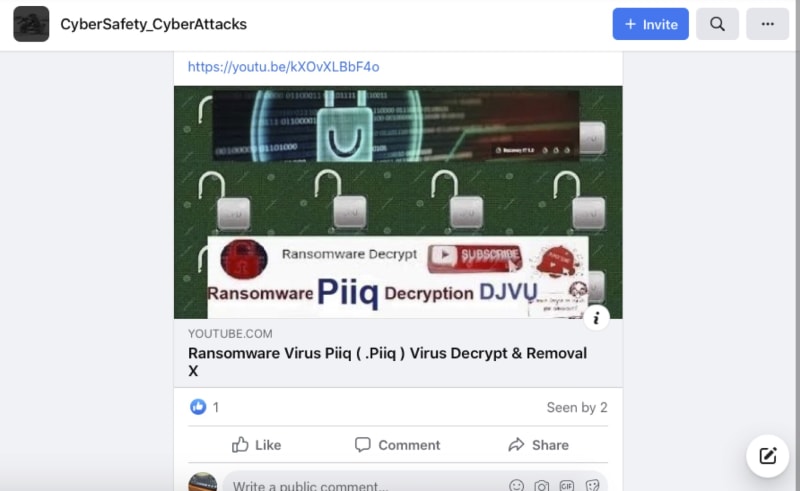Open the Ransomware Virus Piiq video title
The image size is (800, 491).
coord(387,361)
